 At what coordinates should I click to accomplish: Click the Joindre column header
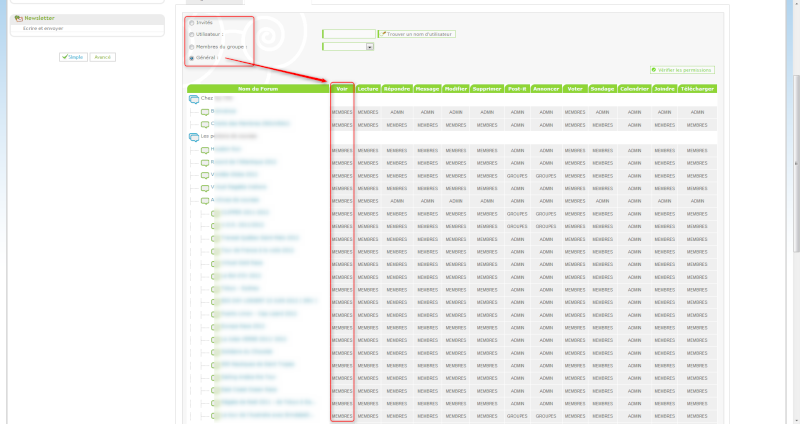coord(664,89)
